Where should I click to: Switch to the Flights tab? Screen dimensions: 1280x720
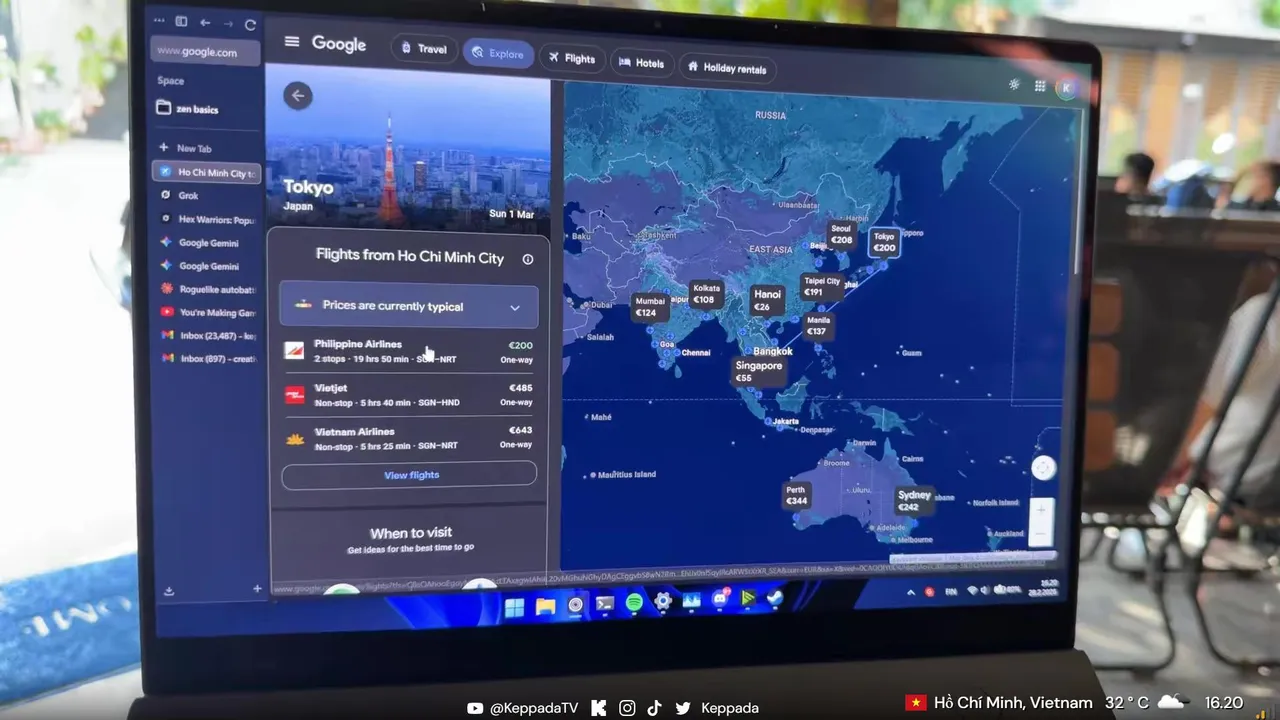coord(572,58)
